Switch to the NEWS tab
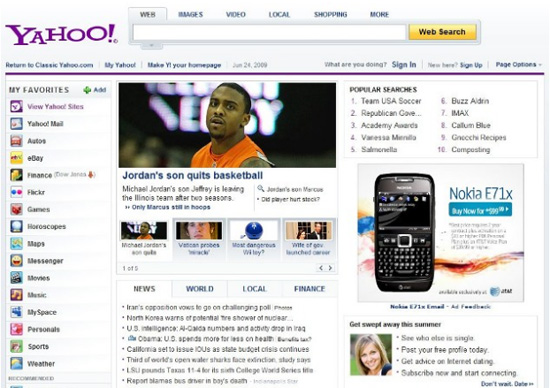This screenshot has width=550, height=388. coord(144,289)
